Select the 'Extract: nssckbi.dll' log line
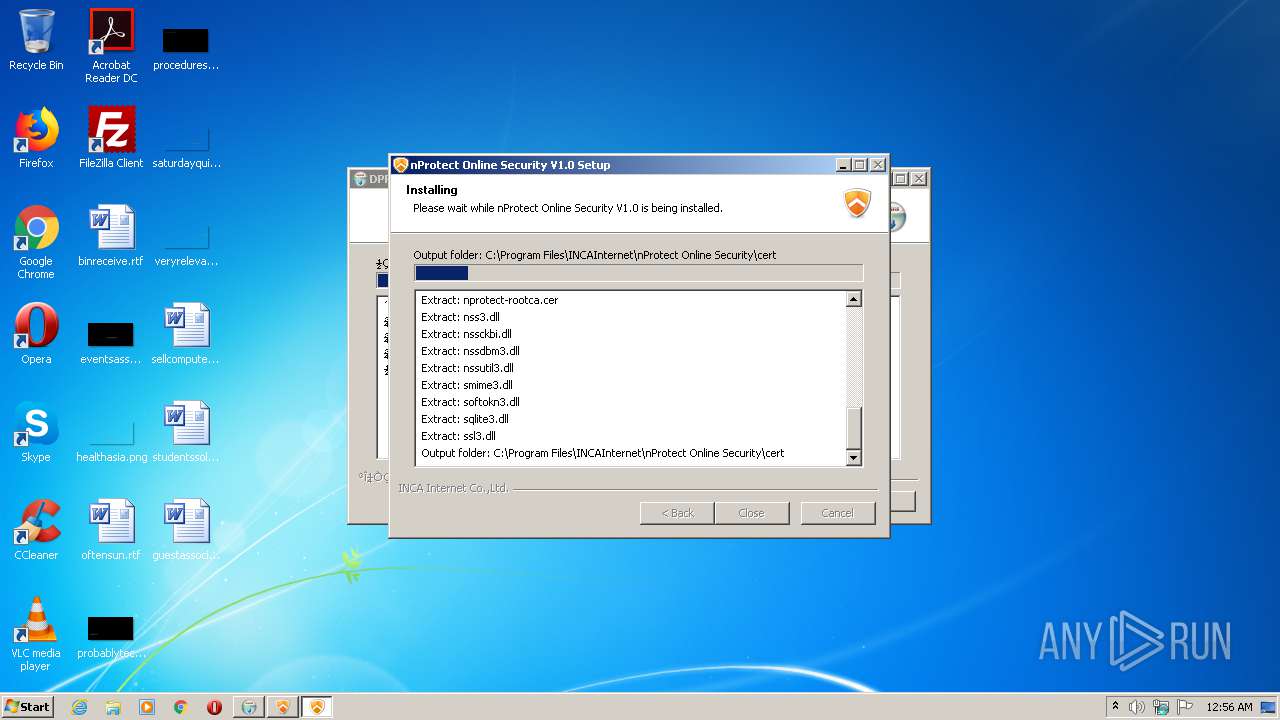This screenshot has height=720, width=1280. point(466,334)
